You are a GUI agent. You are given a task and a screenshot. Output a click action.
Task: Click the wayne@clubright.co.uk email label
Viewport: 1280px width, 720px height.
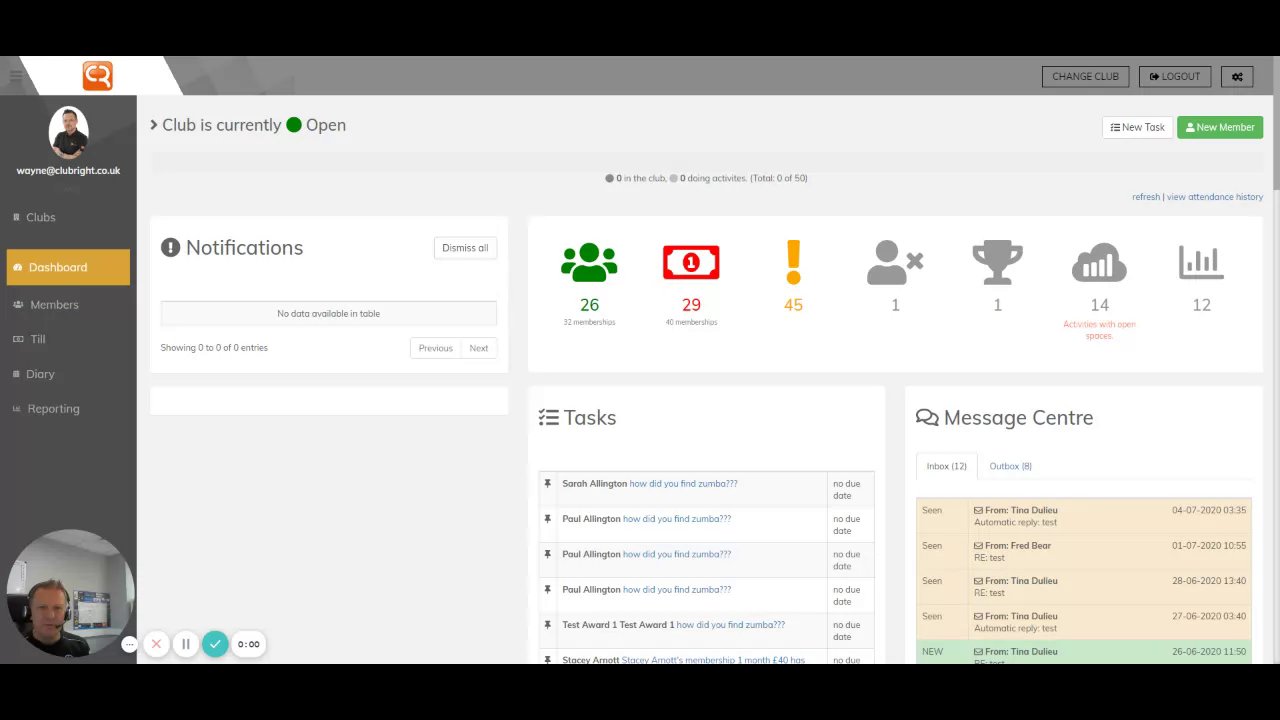tap(68, 171)
